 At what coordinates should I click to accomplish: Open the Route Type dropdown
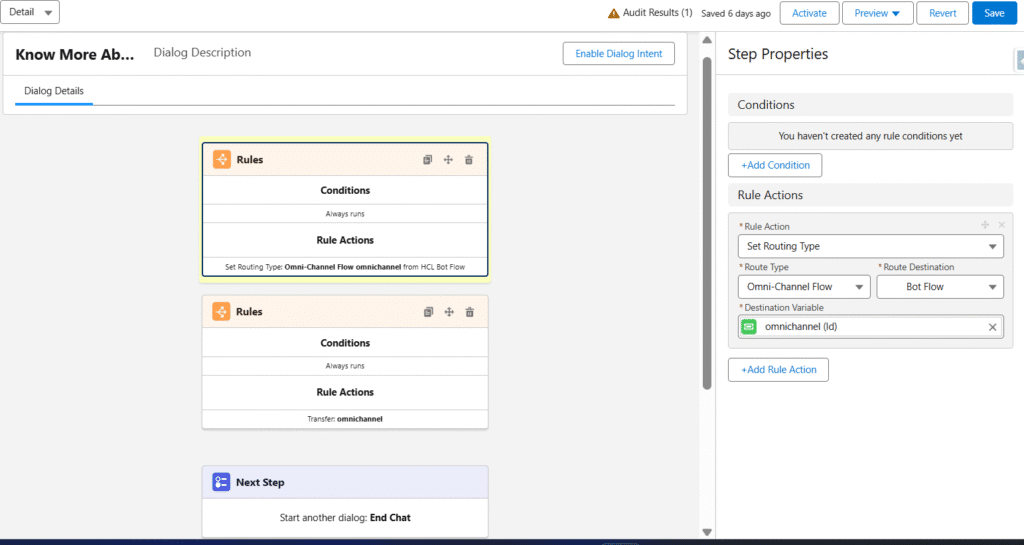[804, 287]
